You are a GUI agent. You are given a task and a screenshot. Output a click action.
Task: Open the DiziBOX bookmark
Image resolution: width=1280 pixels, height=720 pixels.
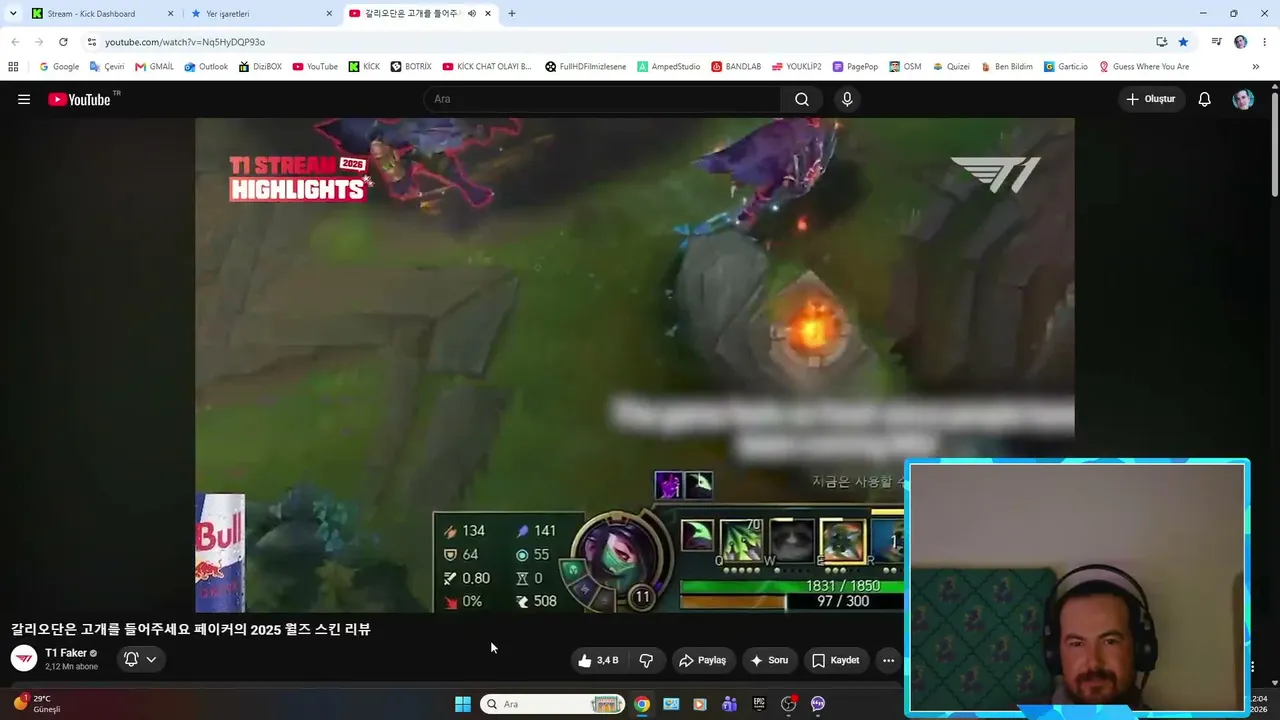pyautogui.click(x=260, y=67)
